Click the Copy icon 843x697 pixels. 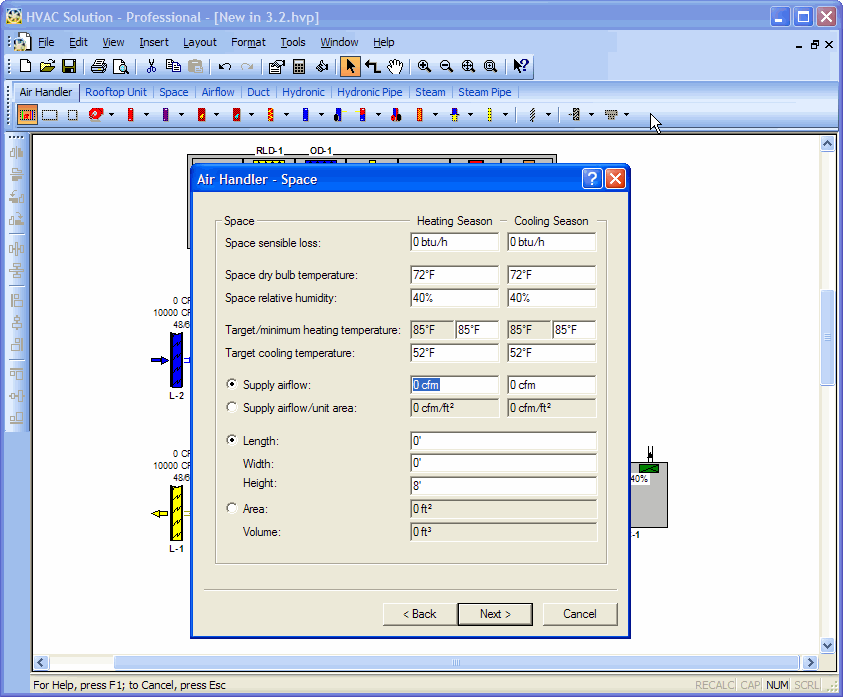pyautogui.click(x=173, y=66)
